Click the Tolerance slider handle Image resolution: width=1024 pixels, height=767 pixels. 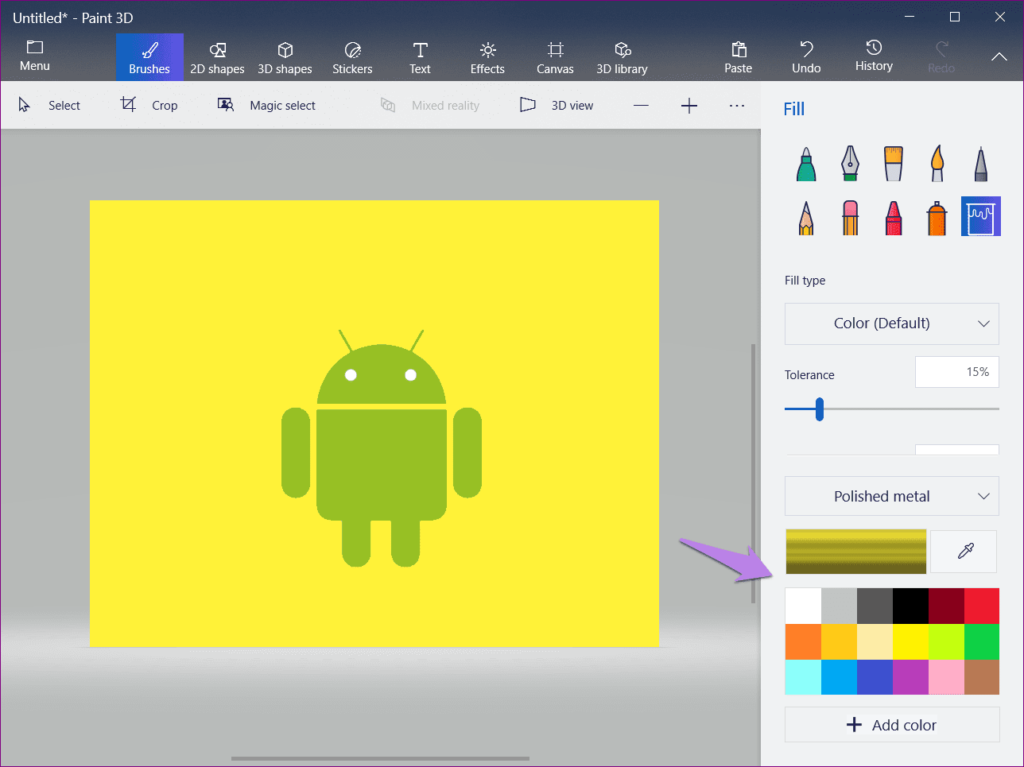coord(820,409)
